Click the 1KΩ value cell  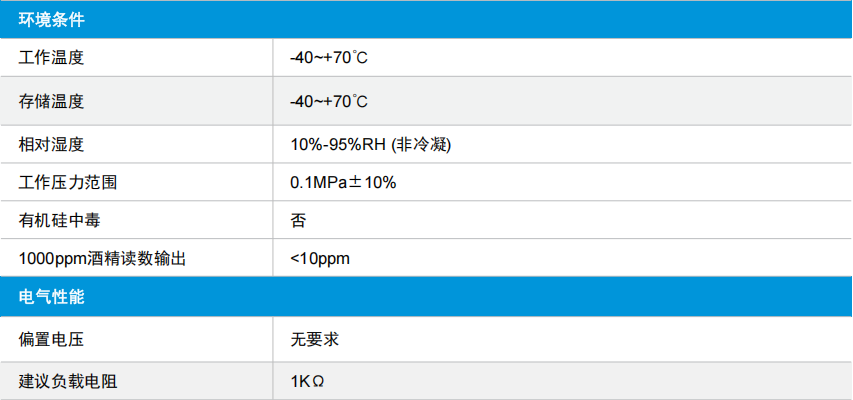563,381
